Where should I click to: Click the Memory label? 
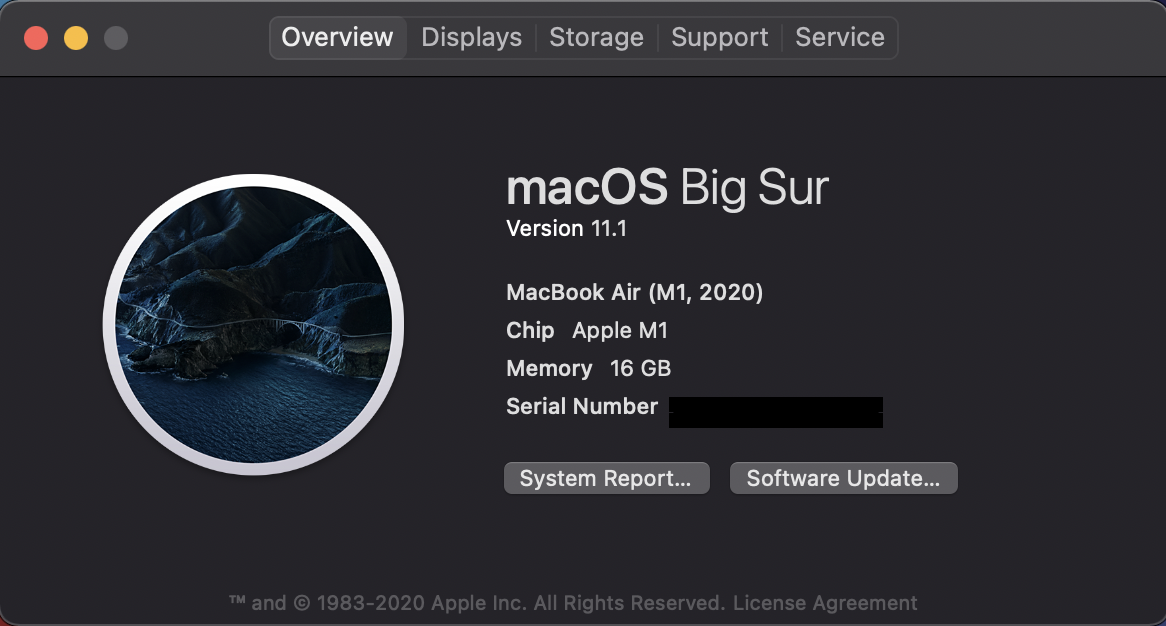click(549, 368)
